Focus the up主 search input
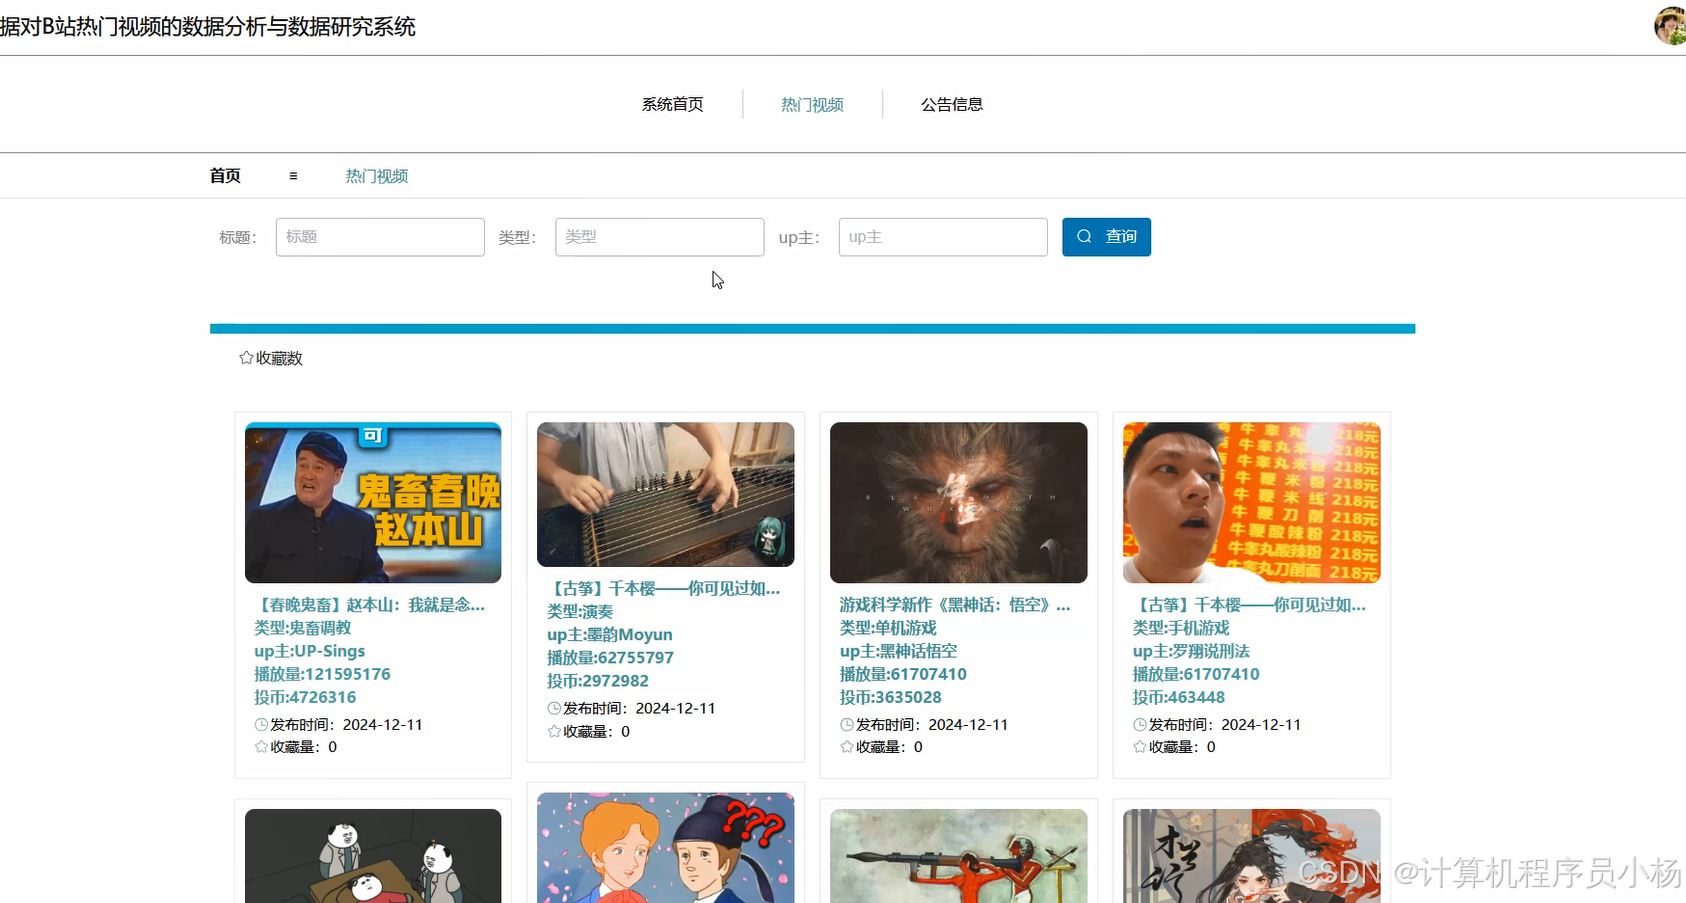 coord(943,237)
